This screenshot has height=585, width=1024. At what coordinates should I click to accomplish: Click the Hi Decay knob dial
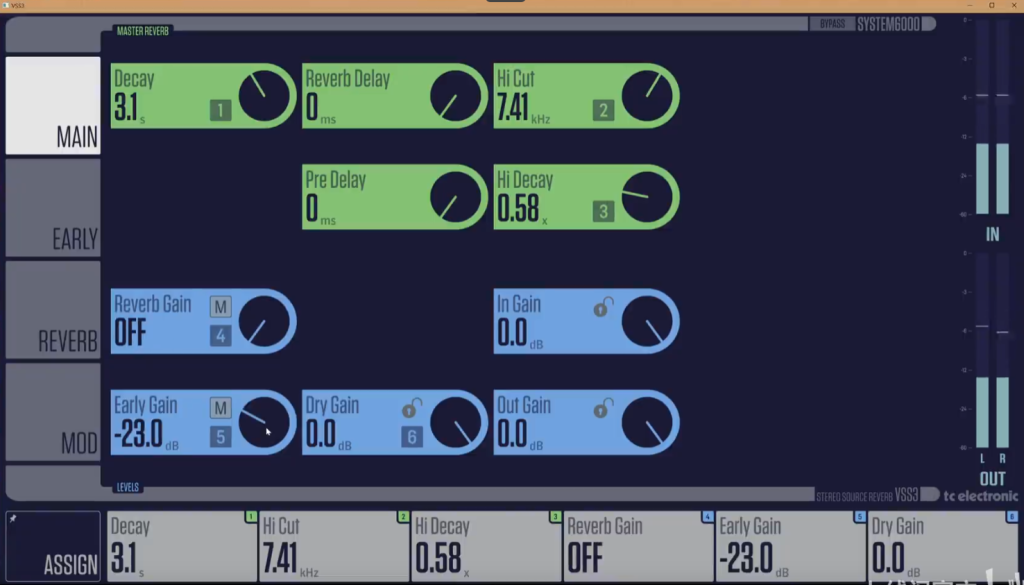point(647,197)
